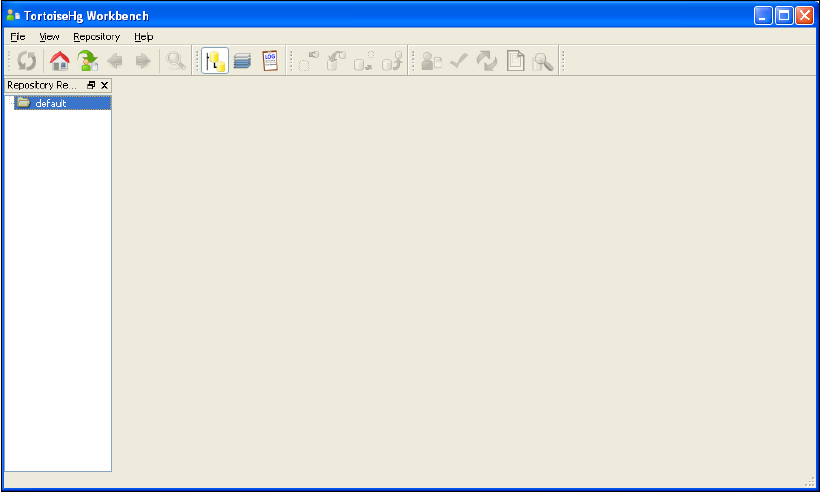Click the red house home icon

60,61
